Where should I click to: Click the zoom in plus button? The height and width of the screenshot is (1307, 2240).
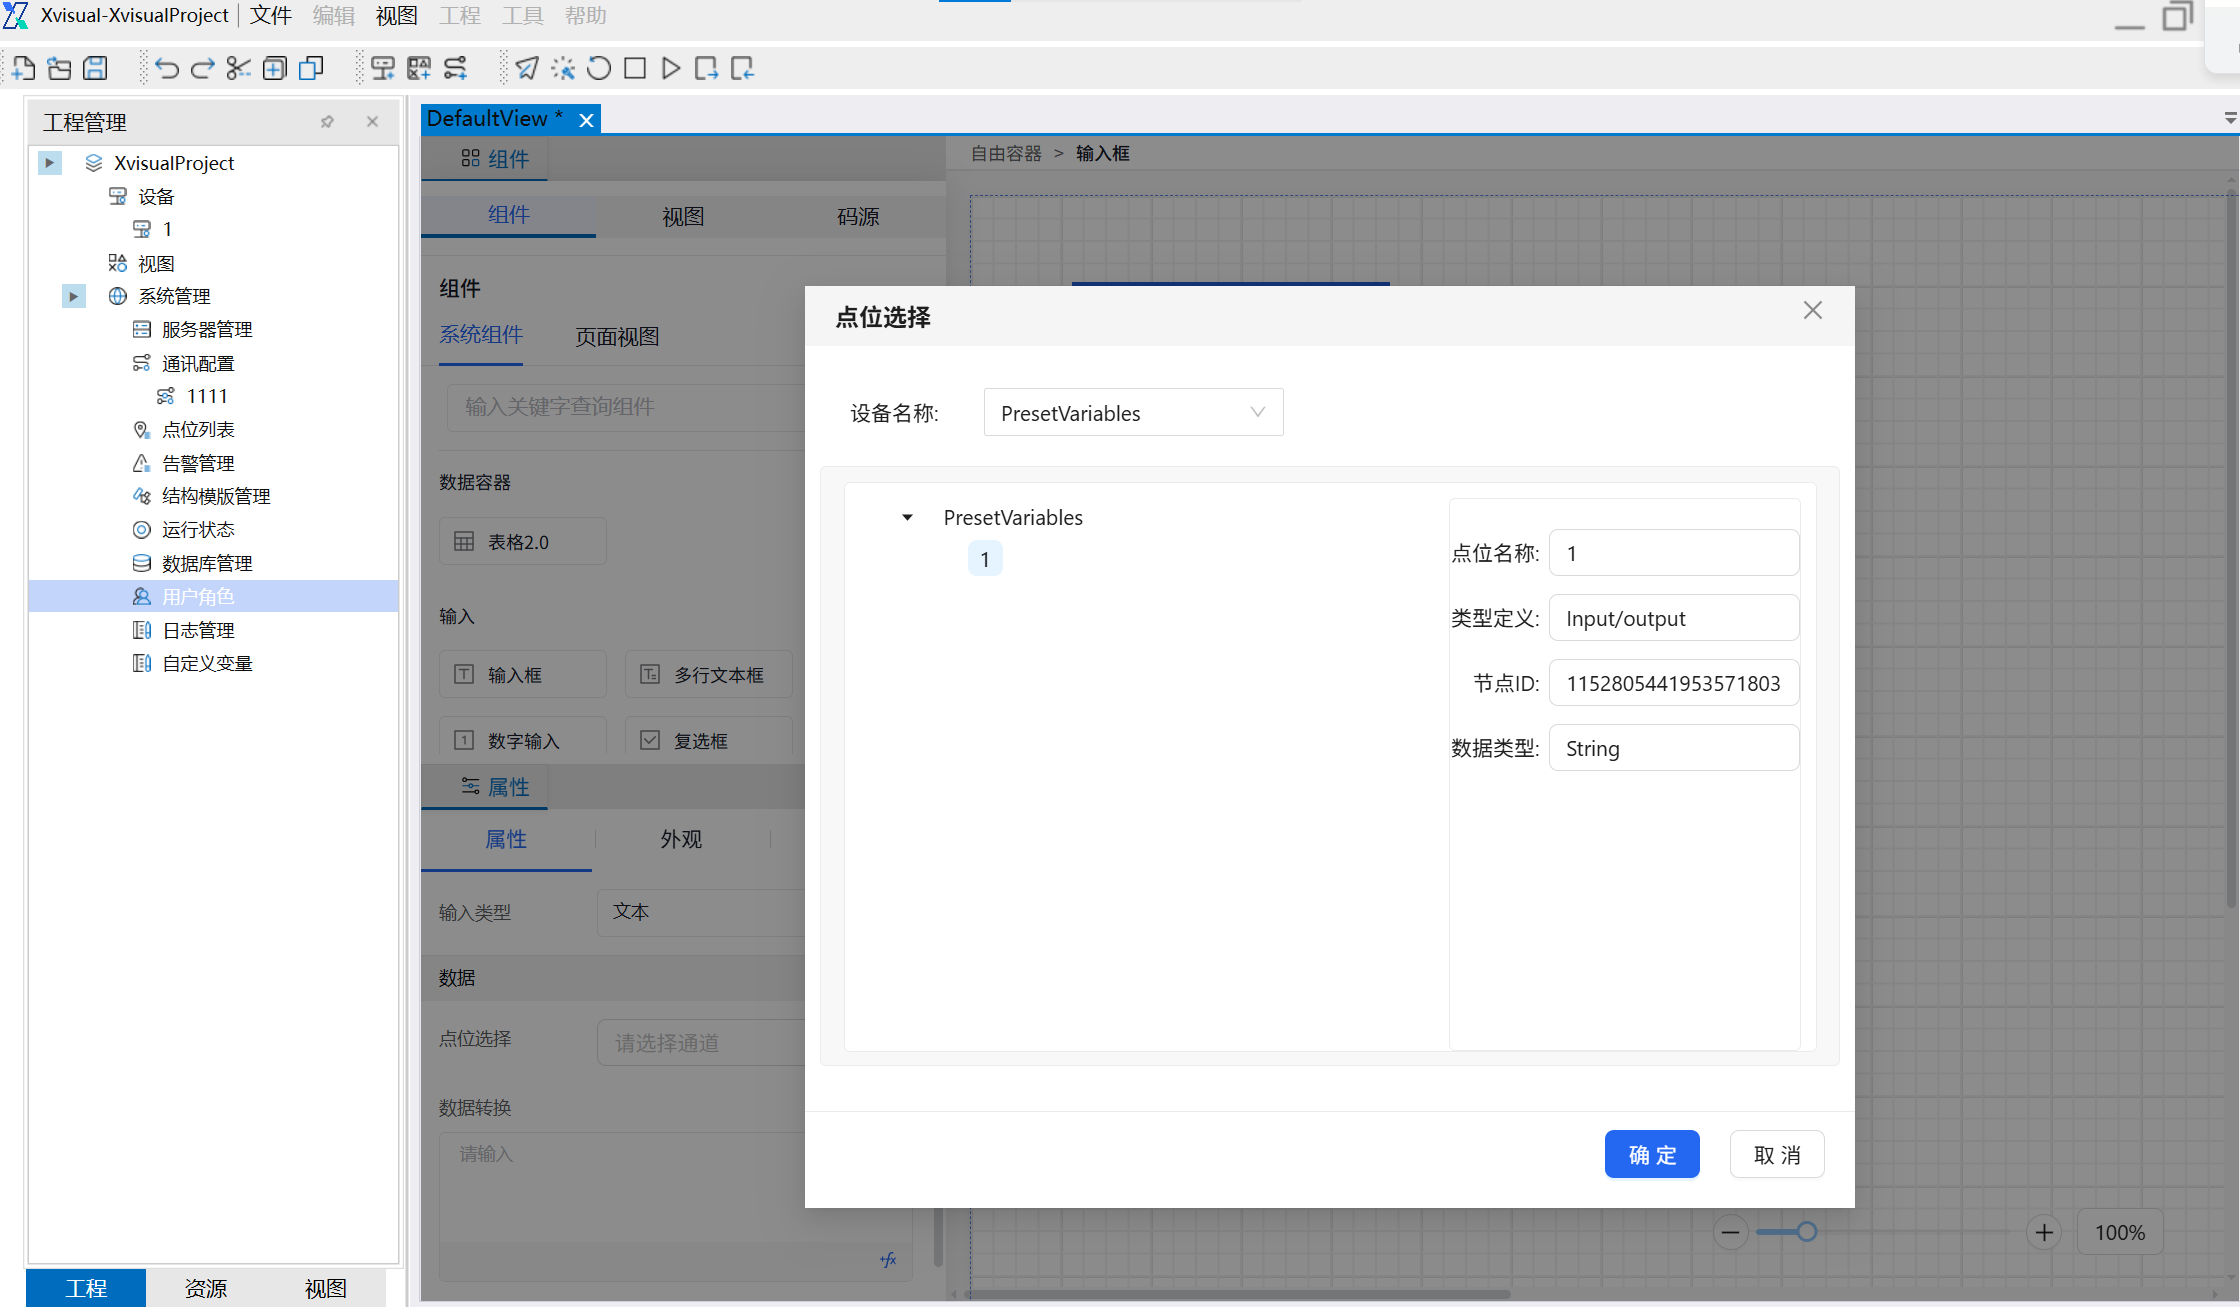(x=2044, y=1232)
